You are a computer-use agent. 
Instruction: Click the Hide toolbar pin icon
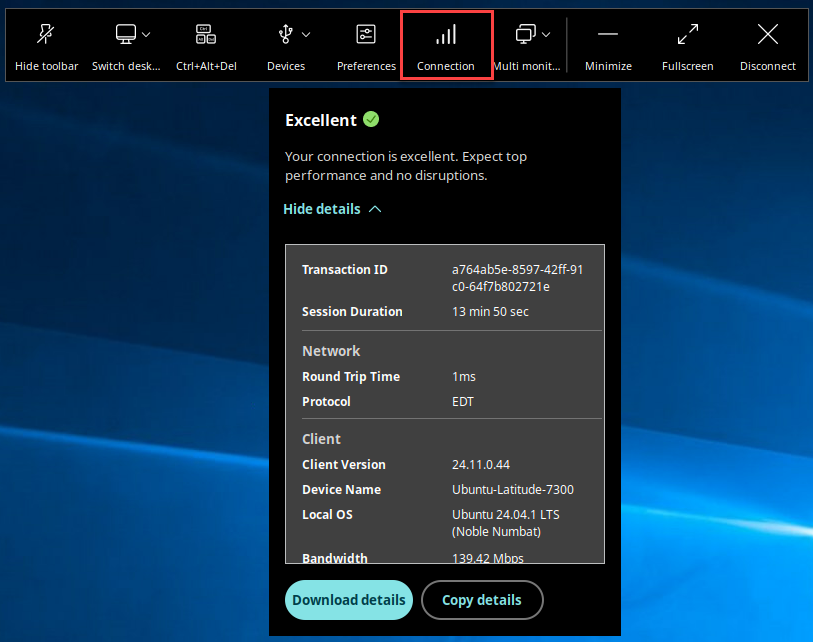click(46, 35)
